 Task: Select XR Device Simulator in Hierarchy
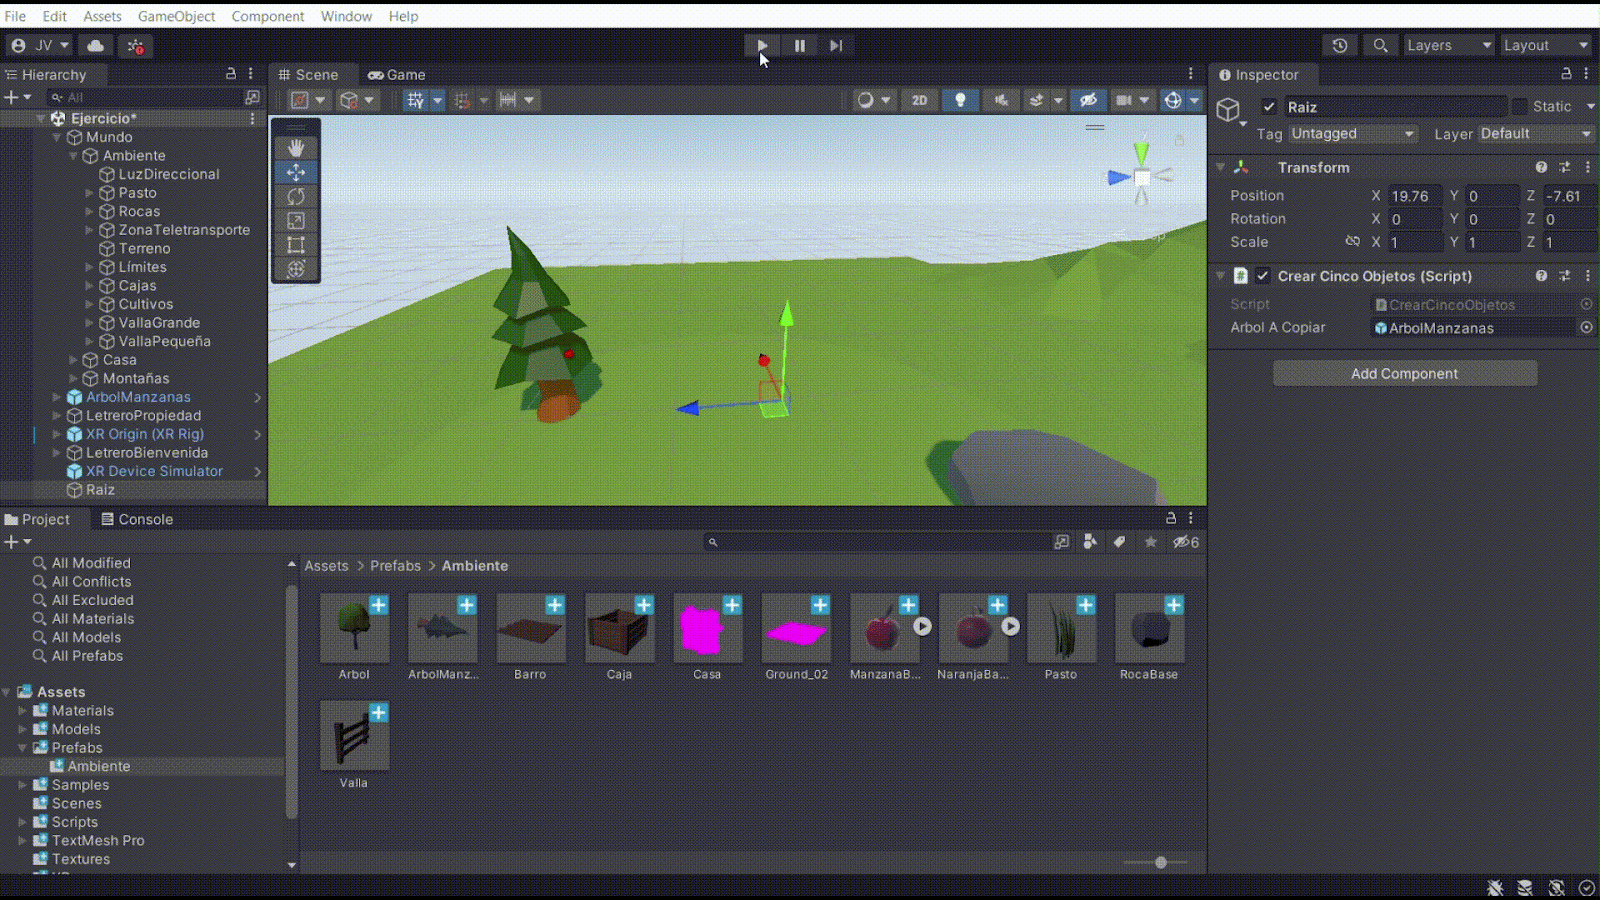coord(154,471)
